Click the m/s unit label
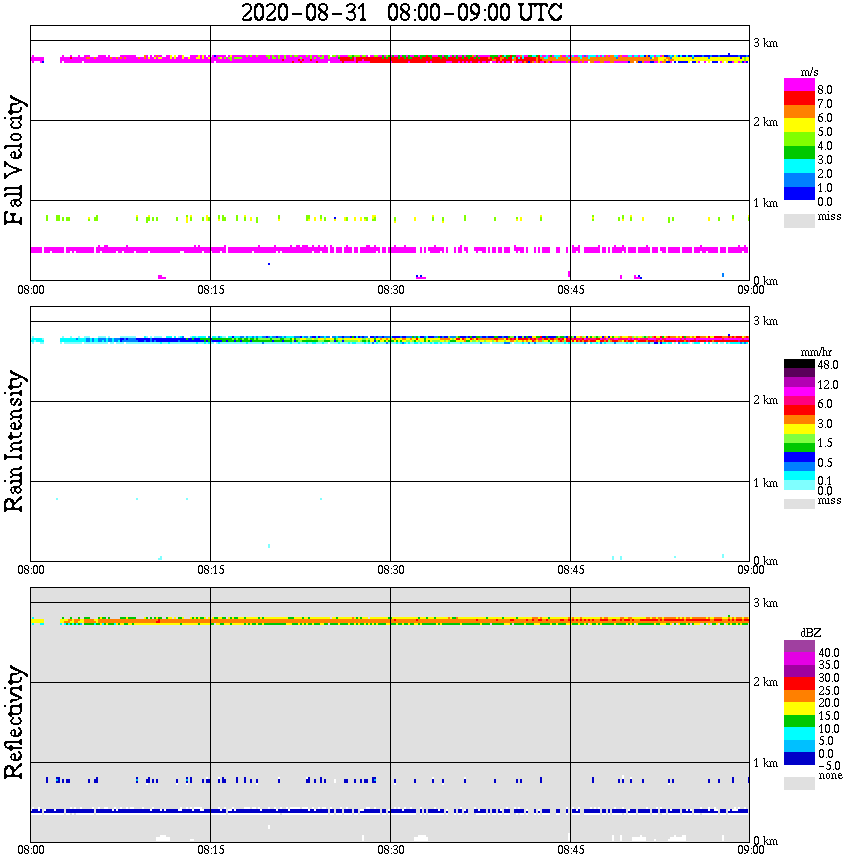This screenshot has width=850, height=868. click(x=809, y=72)
